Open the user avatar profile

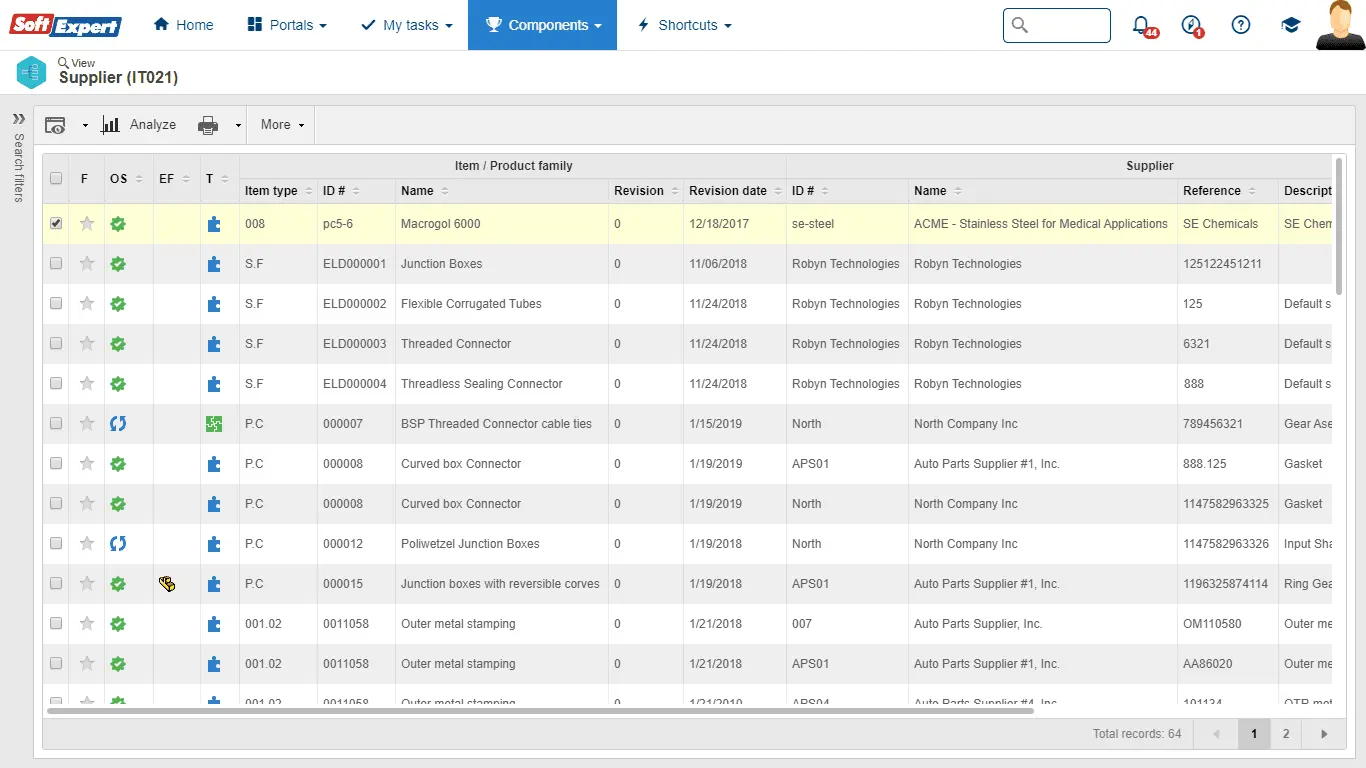[x=1340, y=25]
